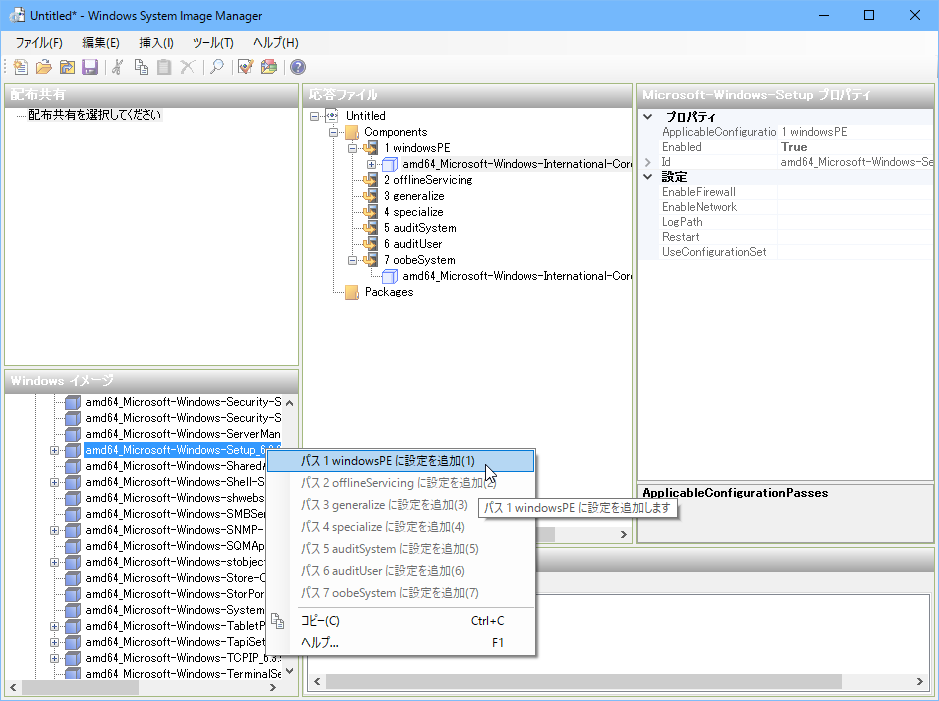Click the International-Core component icon under windowsPE
939x701 pixels.
(390, 164)
